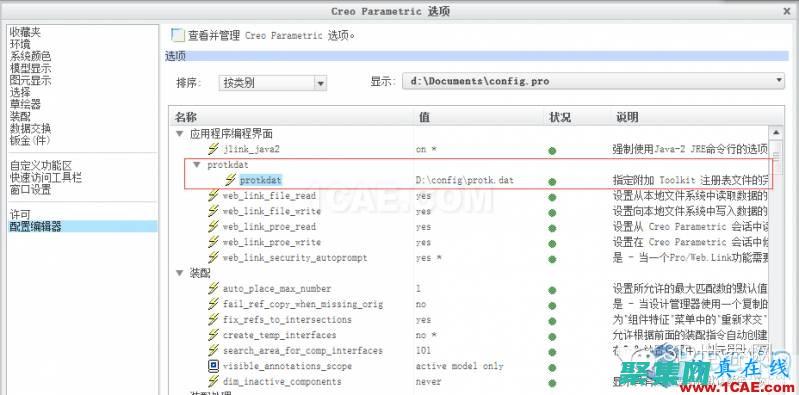Select 模型显示 in the sidebar
The height and width of the screenshot is (395, 799).
pos(30,68)
